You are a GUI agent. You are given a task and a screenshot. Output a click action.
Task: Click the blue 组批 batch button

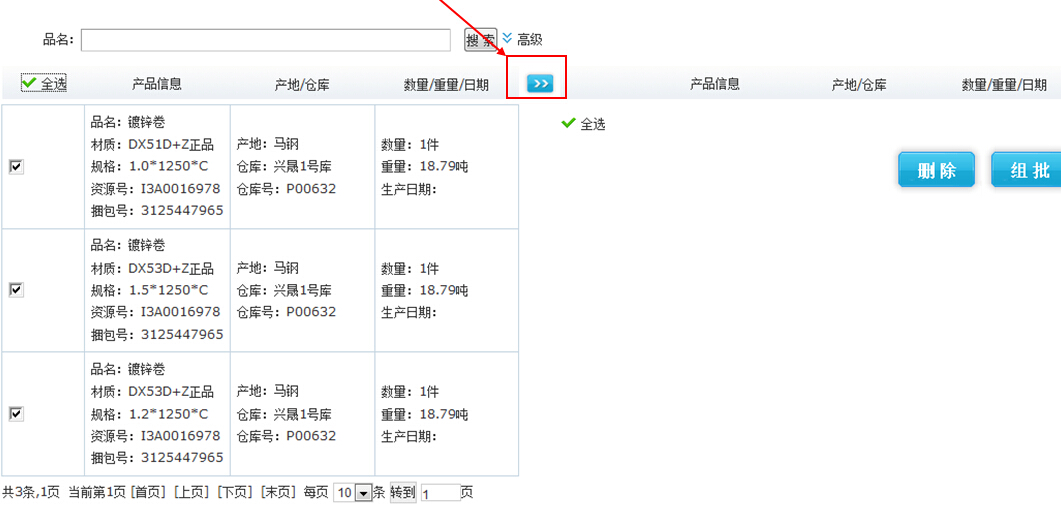pyautogui.click(x=1026, y=170)
